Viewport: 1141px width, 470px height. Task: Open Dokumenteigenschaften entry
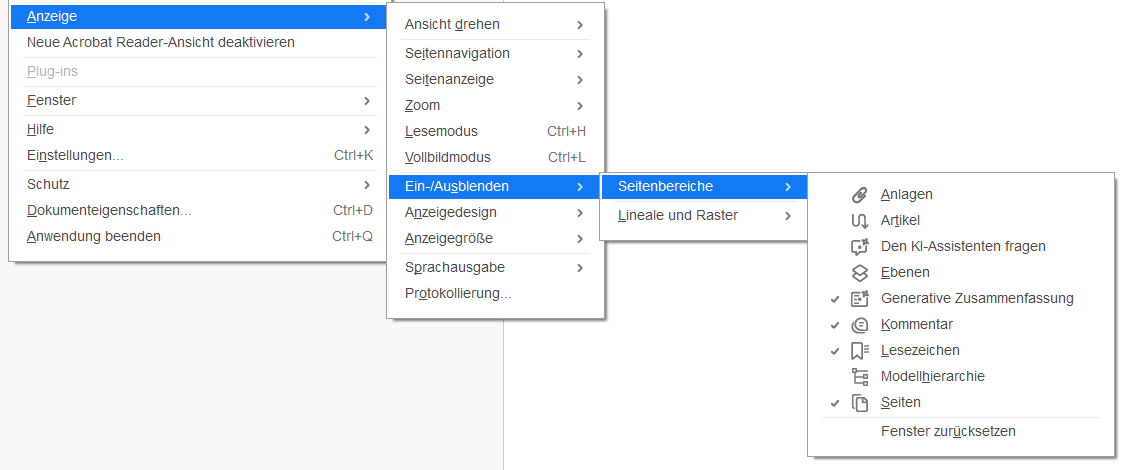point(108,210)
